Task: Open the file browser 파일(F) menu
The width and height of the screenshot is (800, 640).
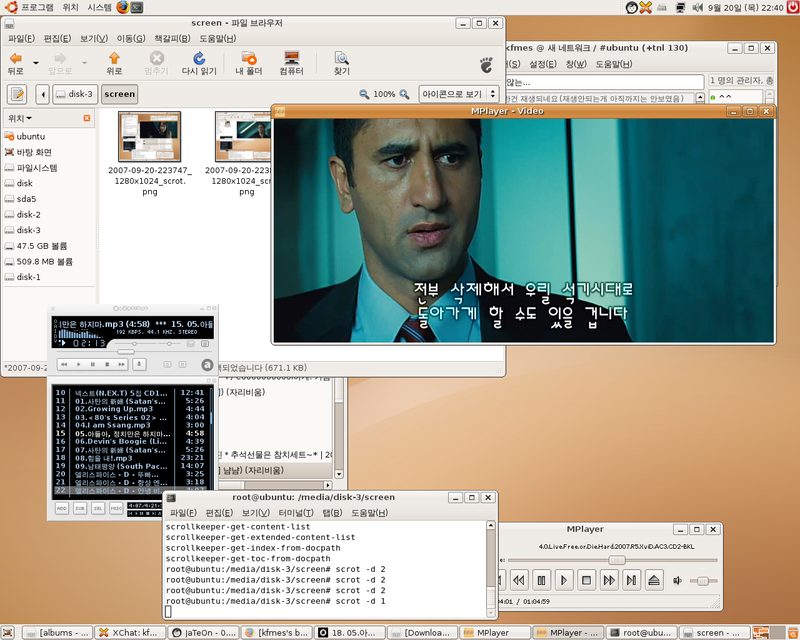Action: 21,38
